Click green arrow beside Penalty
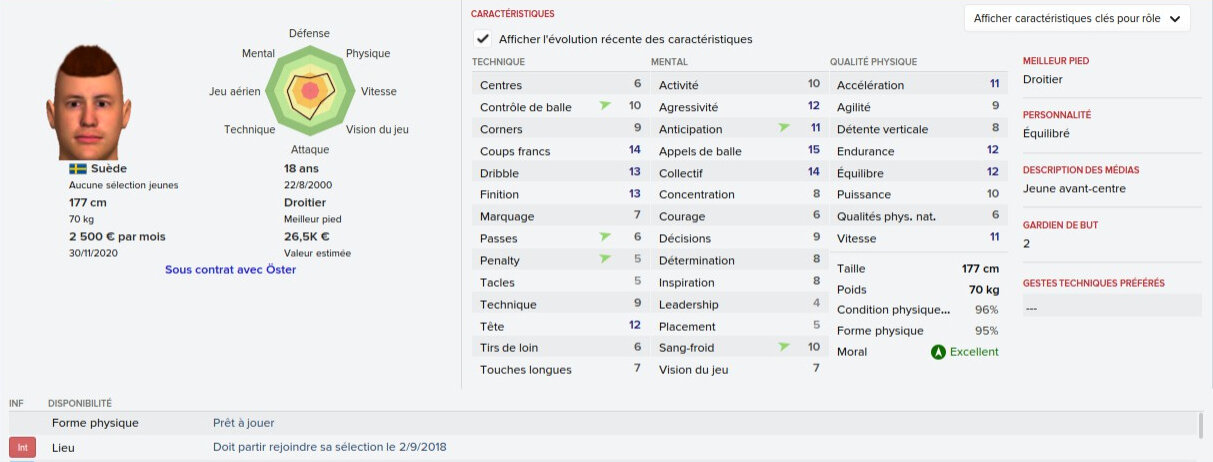The width and height of the screenshot is (1213, 462). point(604,260)
